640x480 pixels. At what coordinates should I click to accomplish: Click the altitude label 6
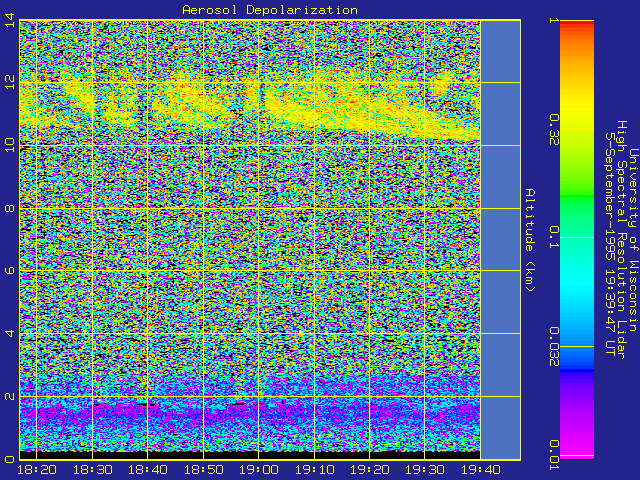[10, 271]
